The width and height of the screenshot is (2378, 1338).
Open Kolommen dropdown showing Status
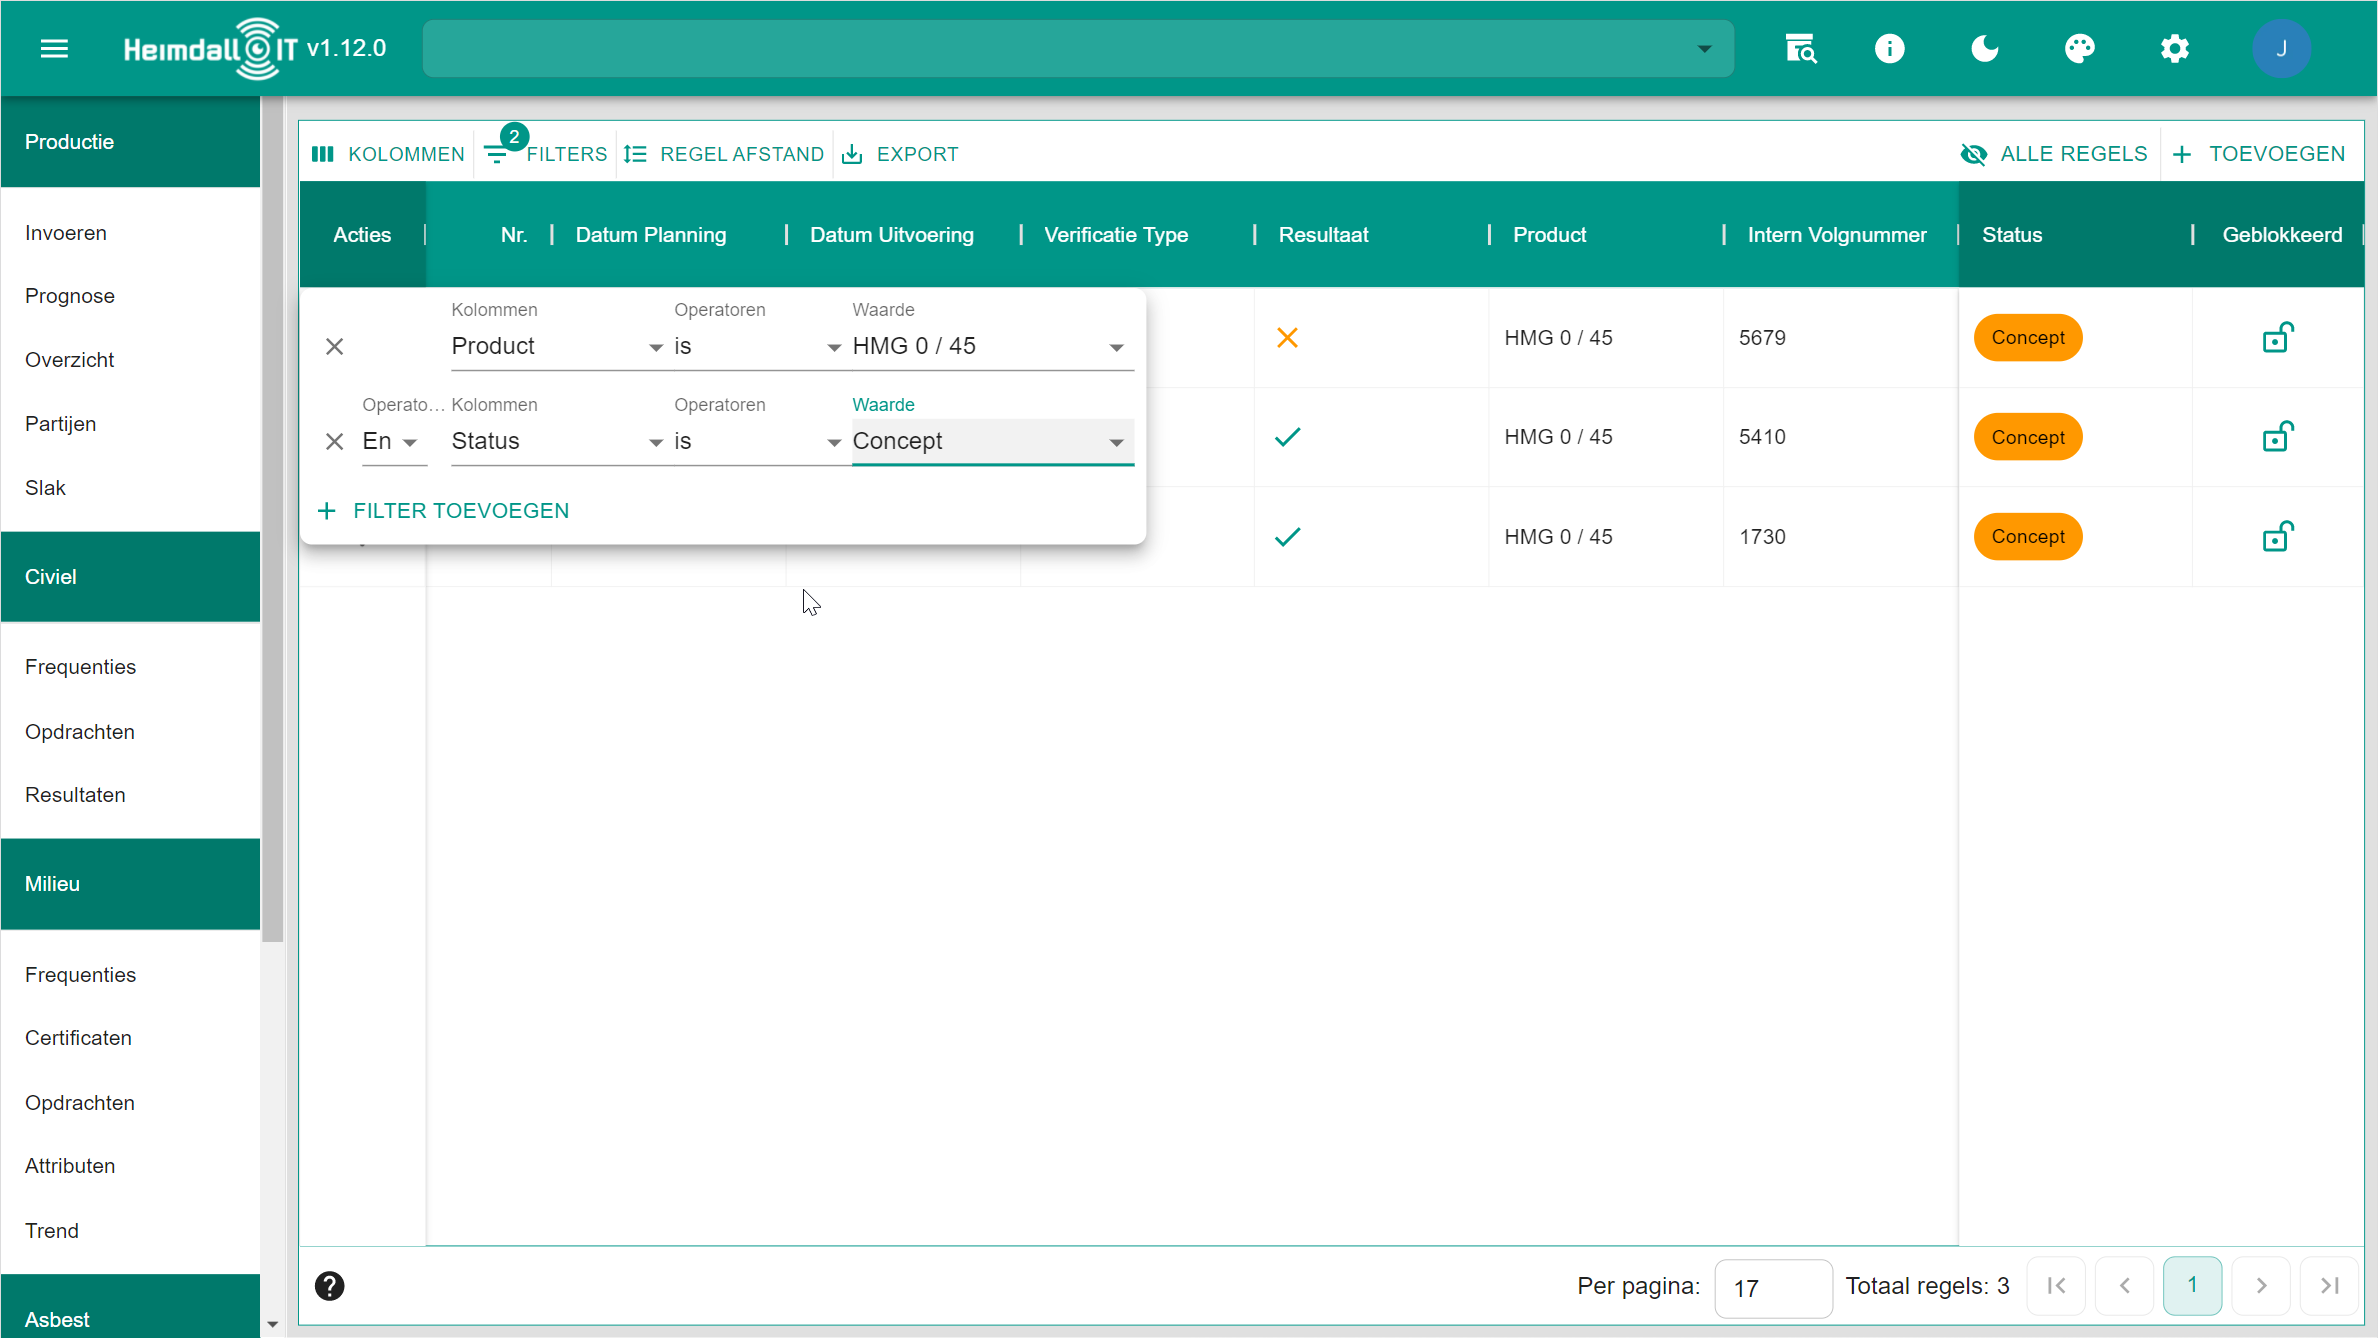coord(557,441)
